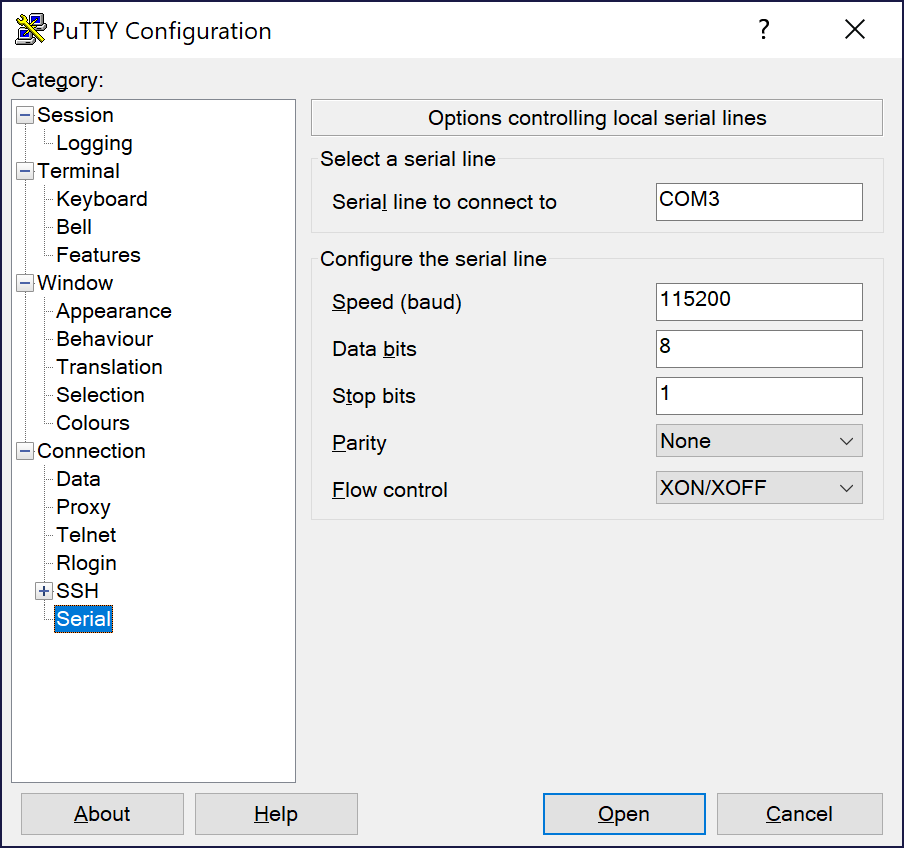Select the Logging category
Image resolution: width=904 pixels, height=848 pixels.
[x=95, y=143]
